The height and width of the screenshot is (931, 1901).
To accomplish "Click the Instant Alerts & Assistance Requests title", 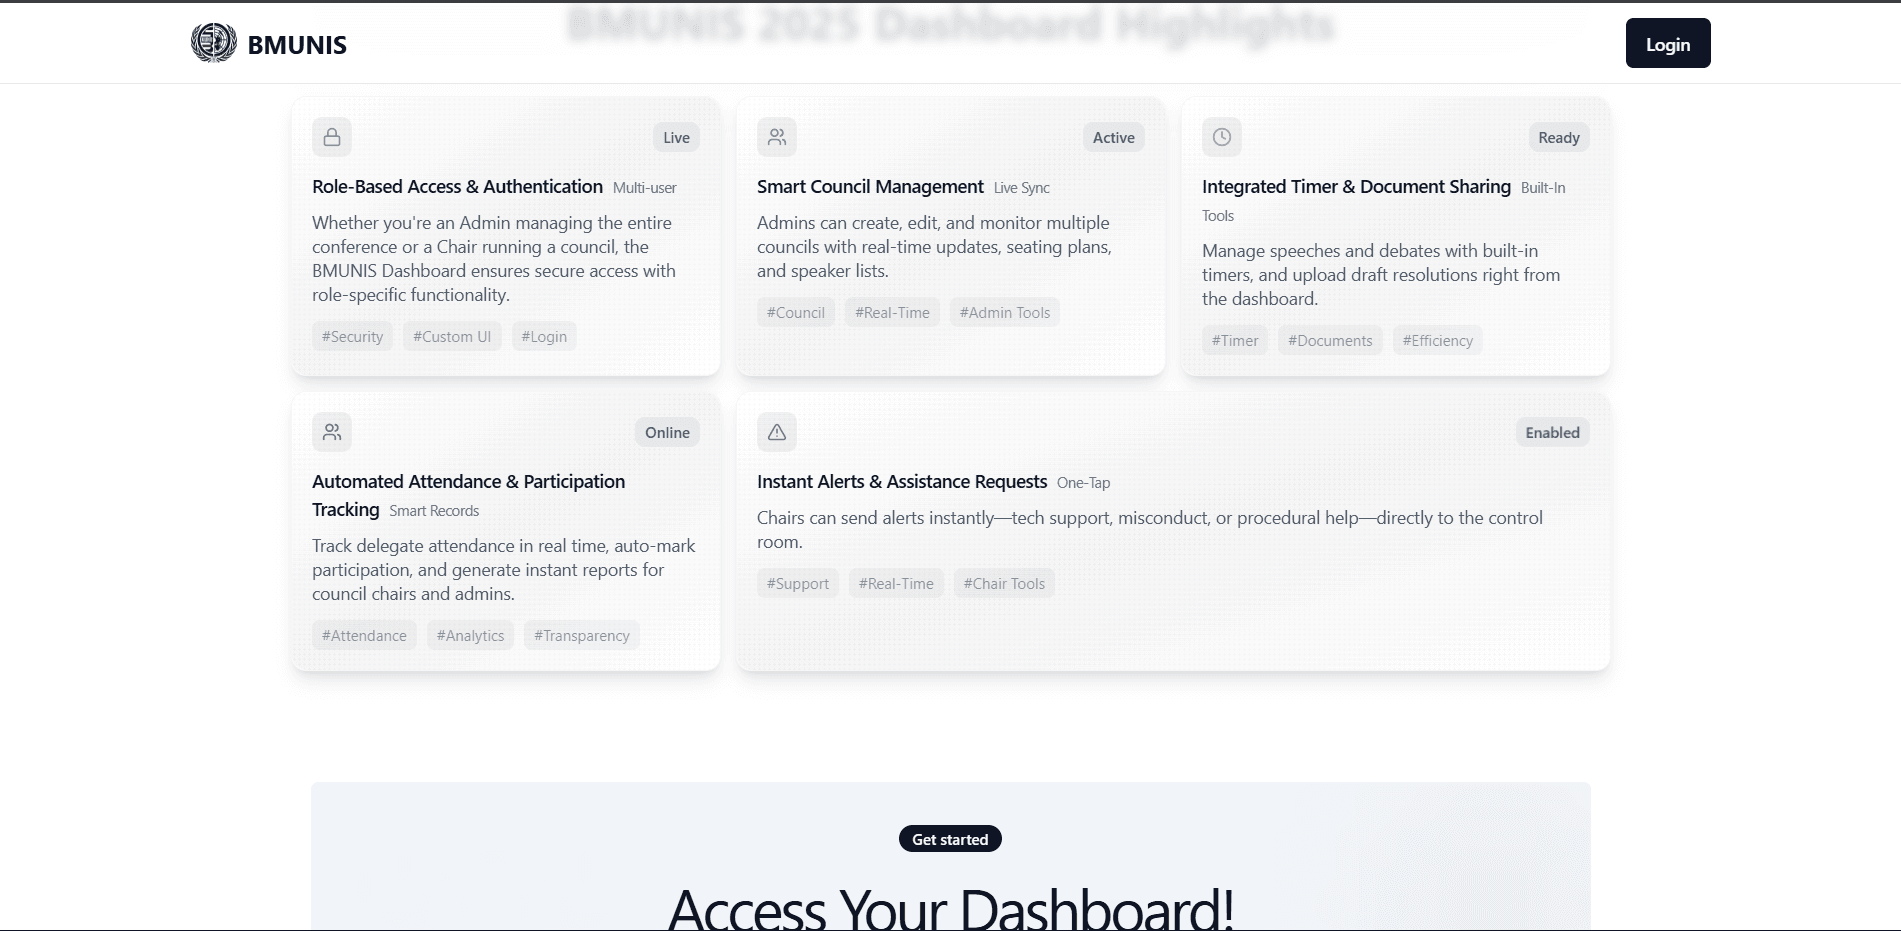I will click(902, 481).
